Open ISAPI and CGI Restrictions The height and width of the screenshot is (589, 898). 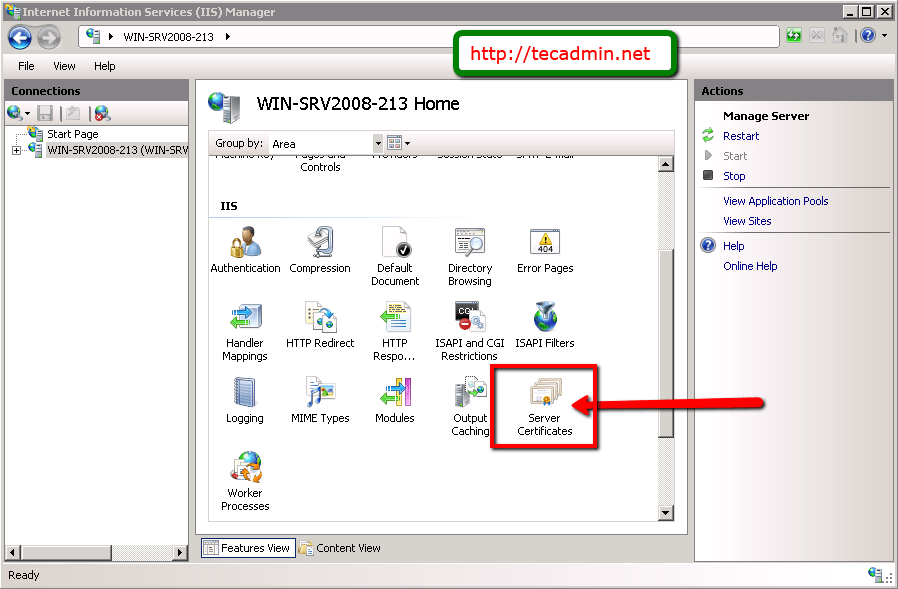(470, 323)
